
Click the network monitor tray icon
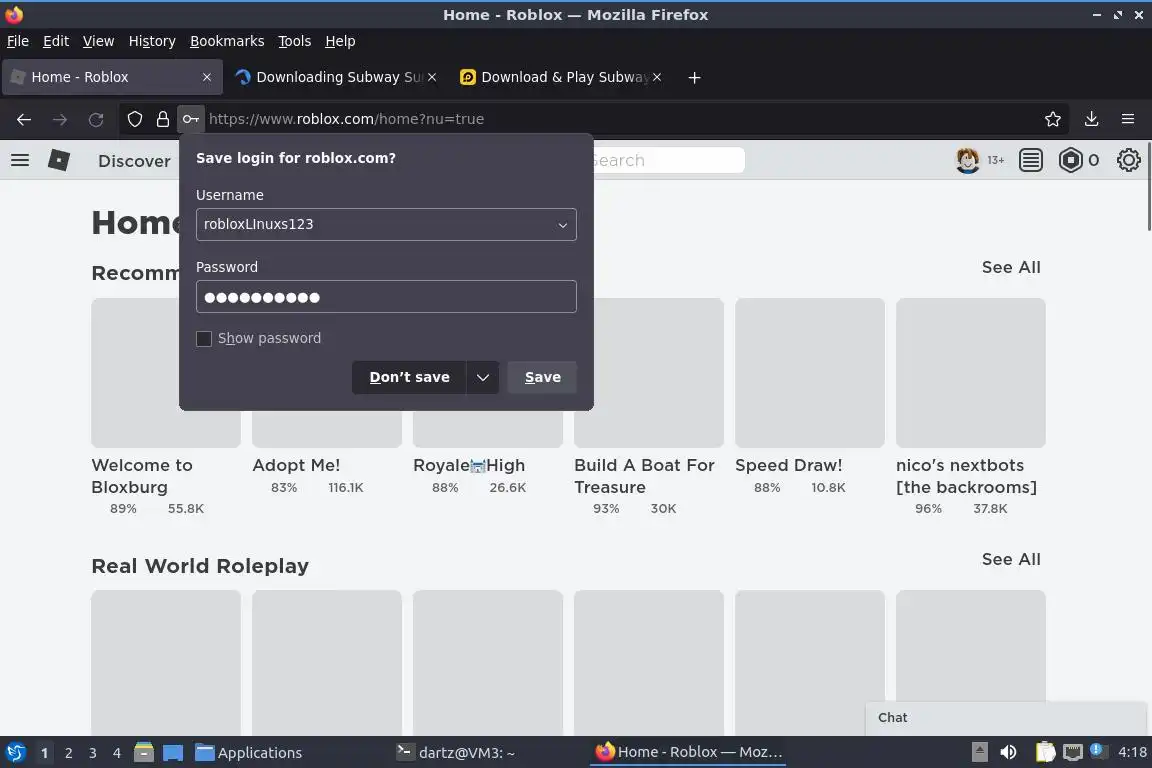[x=1073, y=752]
